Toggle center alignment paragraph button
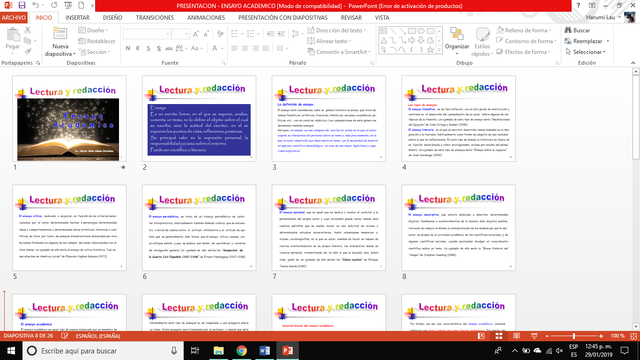This screenshot has width=640, height=360. click(245, 48)
